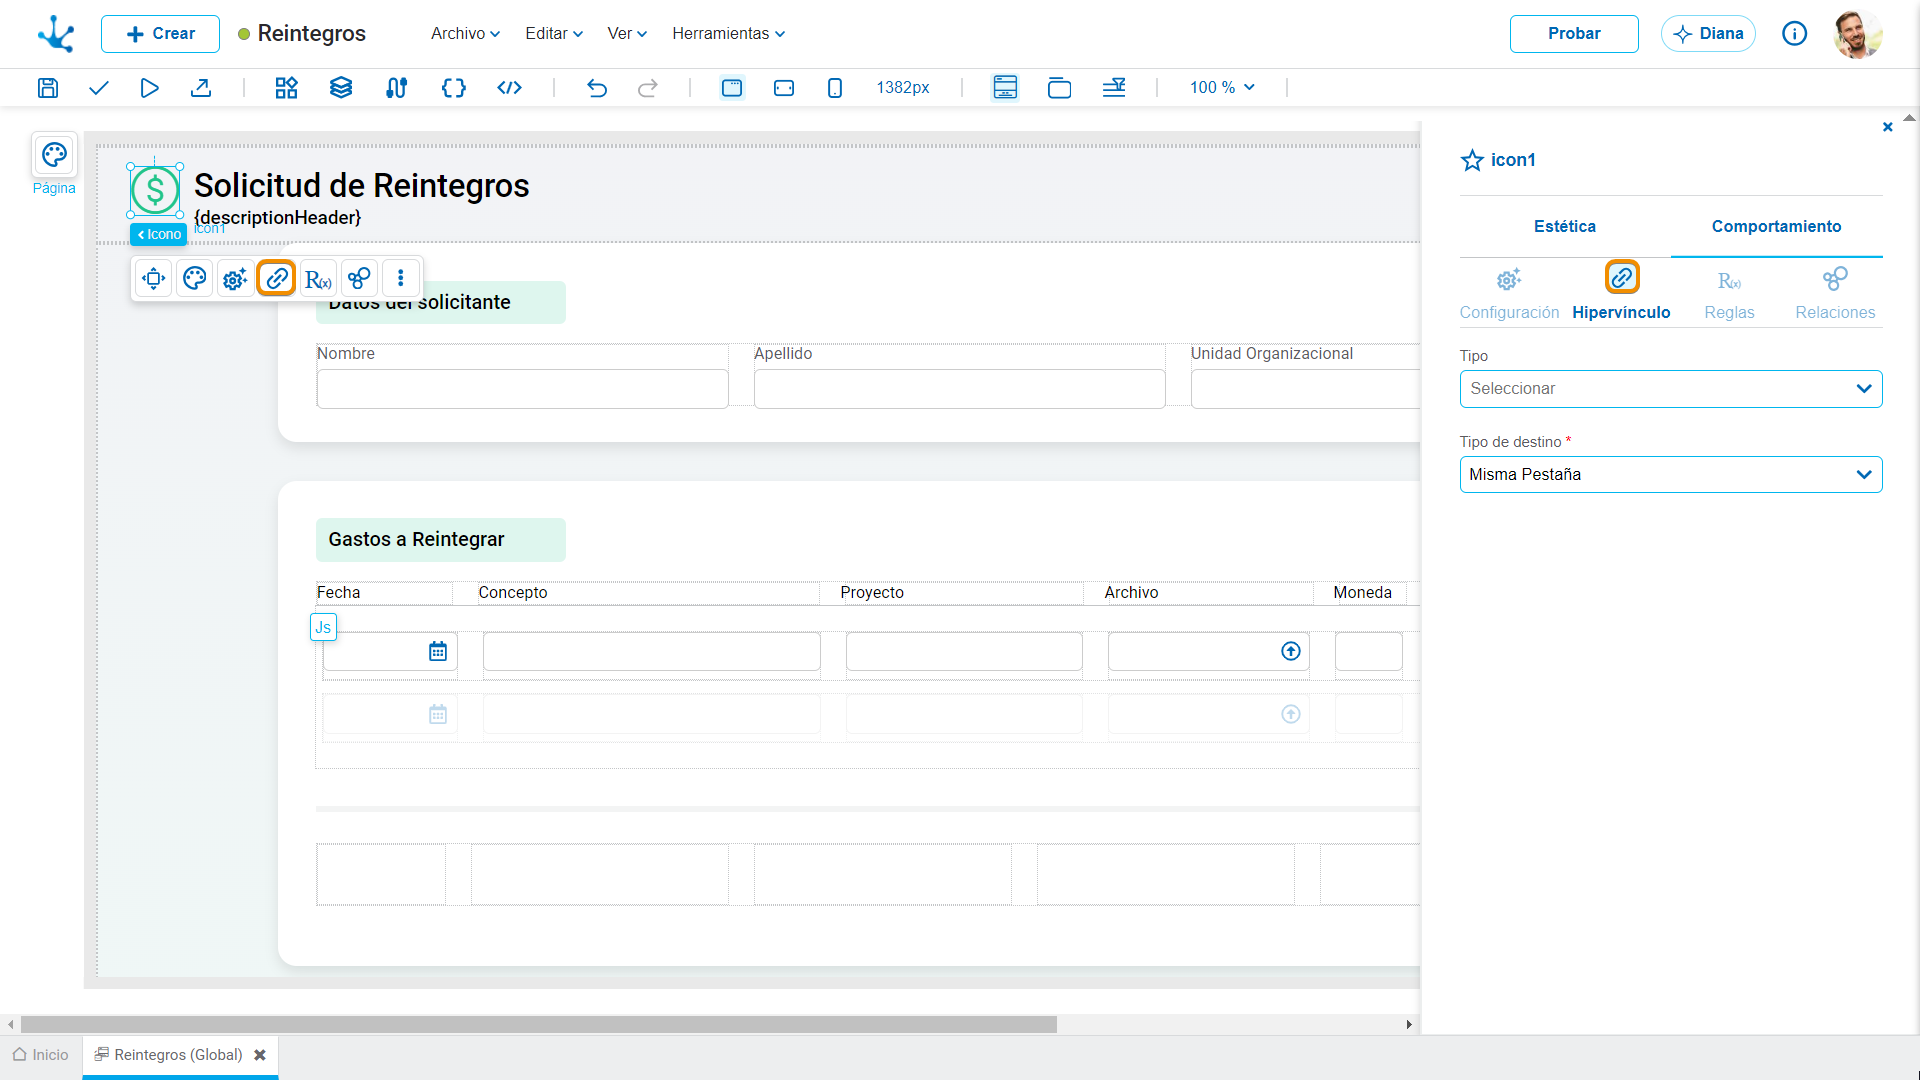This screenshot has height=1080, width=1920.
Task: Switch to desktop viewport icon
Action: pos(732,88)
